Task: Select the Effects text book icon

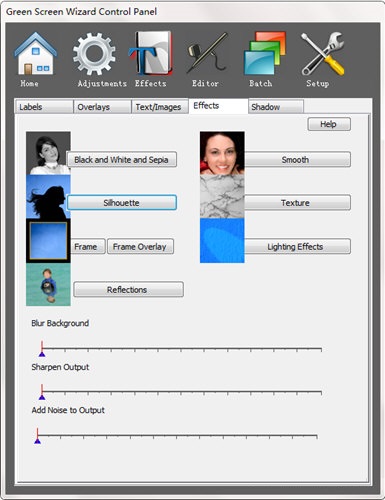Action: (151, 53)
